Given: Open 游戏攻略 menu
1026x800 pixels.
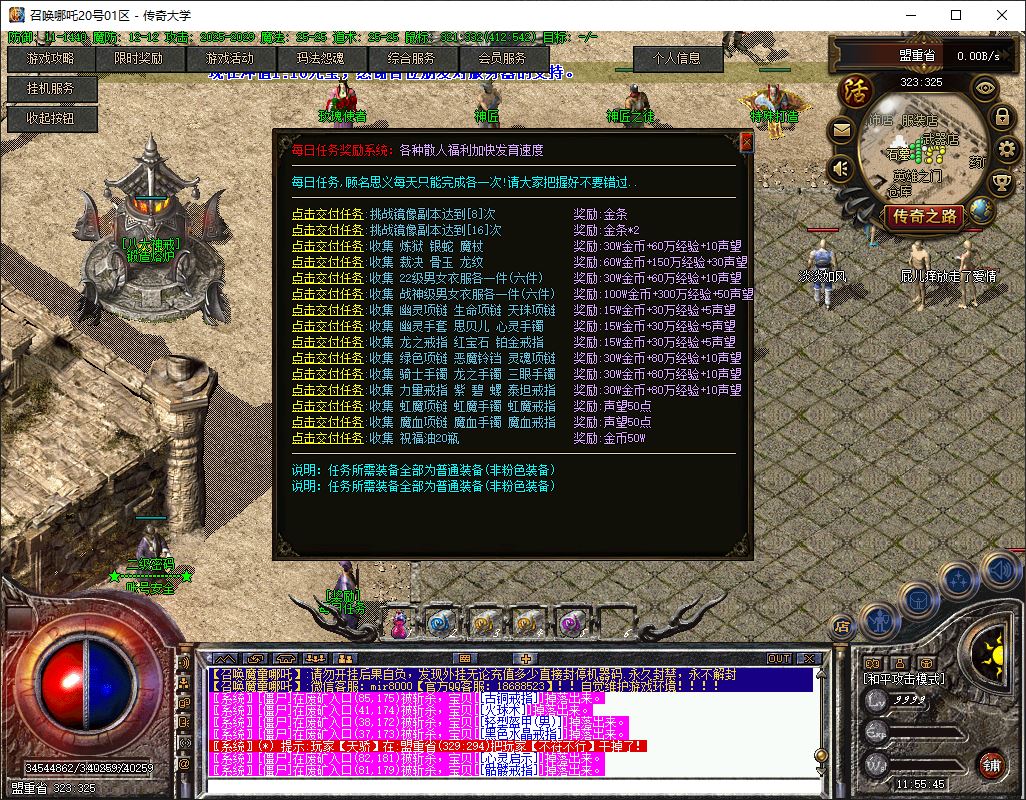Looking at the screenshot, I should pos(51,58).
